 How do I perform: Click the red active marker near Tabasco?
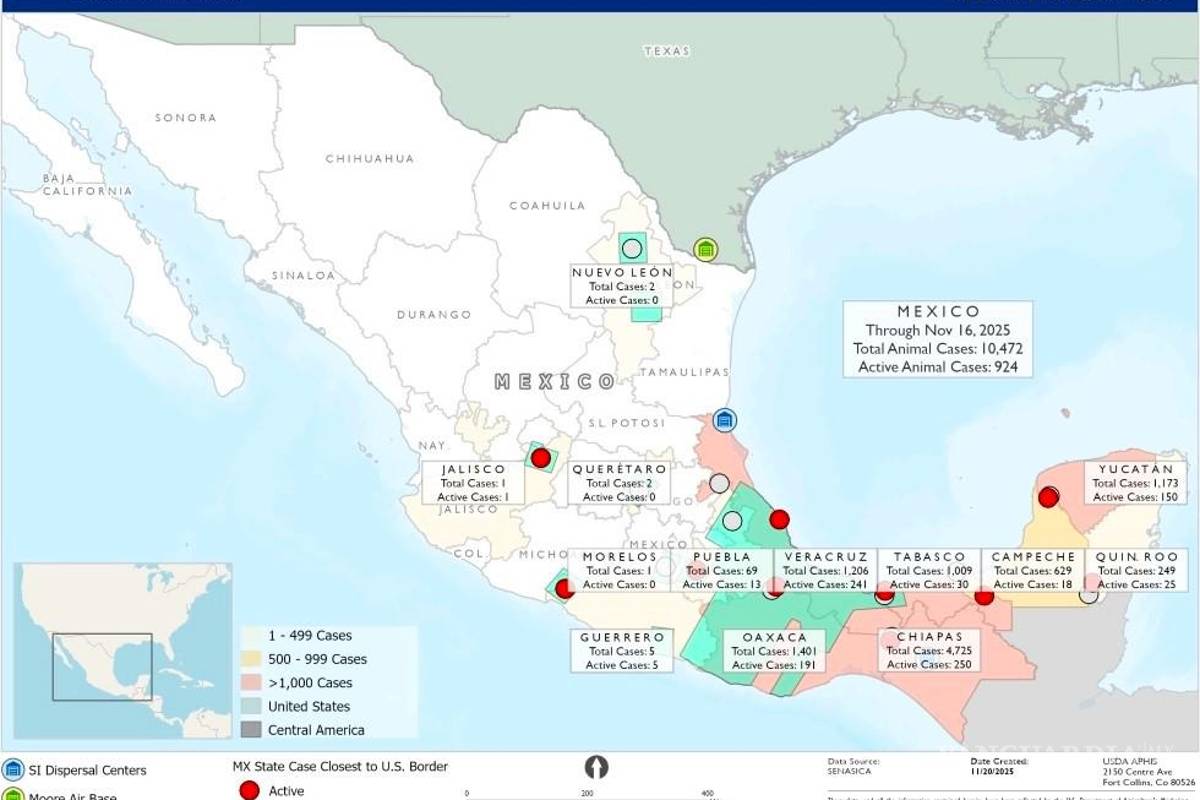[x=884, y=594]
